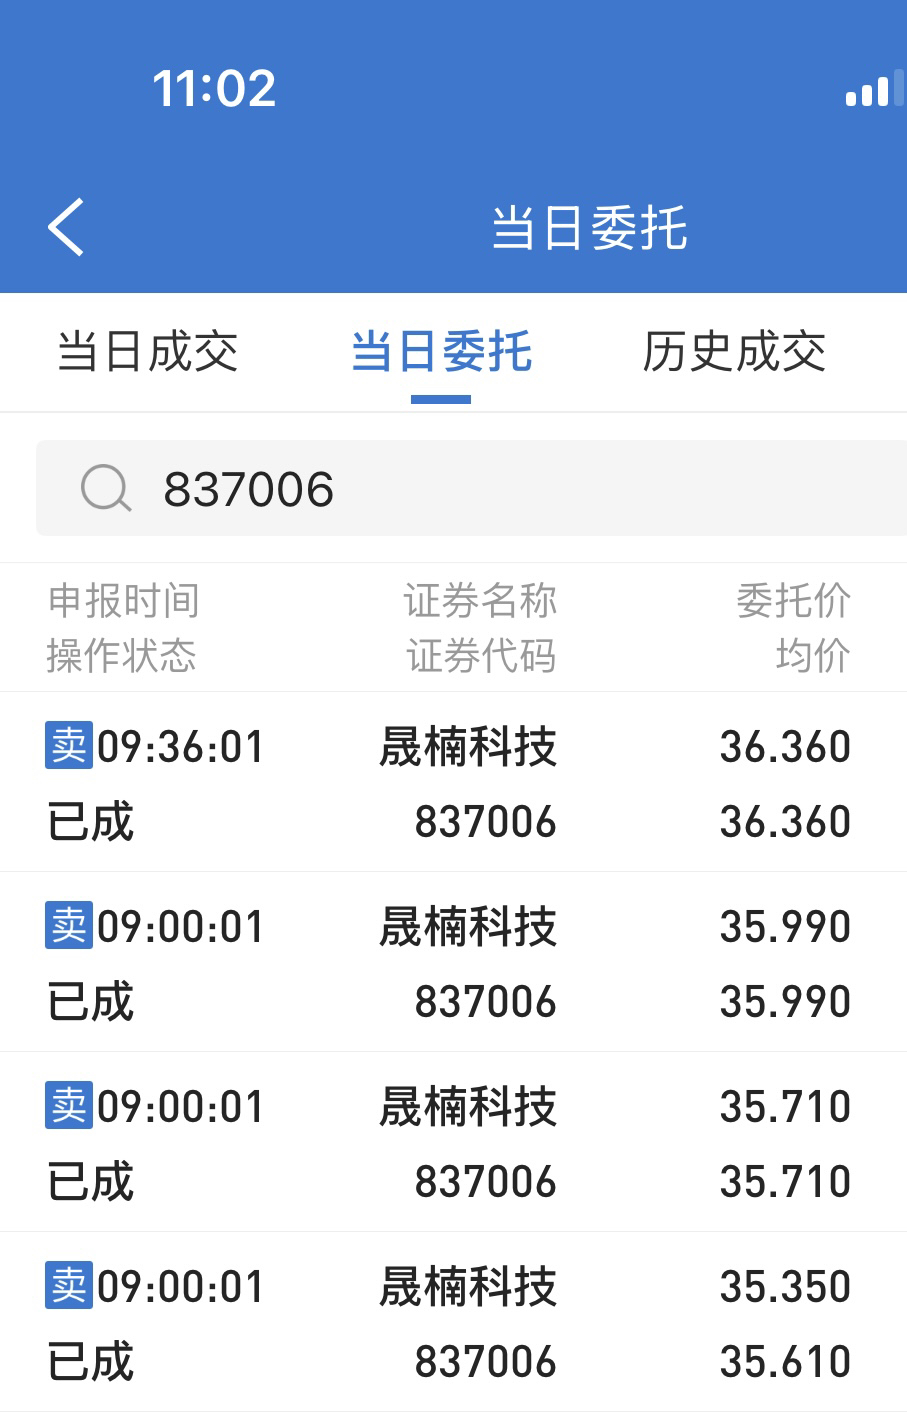
Task: Tap the 09:36:01 order time
Action: 181,747
